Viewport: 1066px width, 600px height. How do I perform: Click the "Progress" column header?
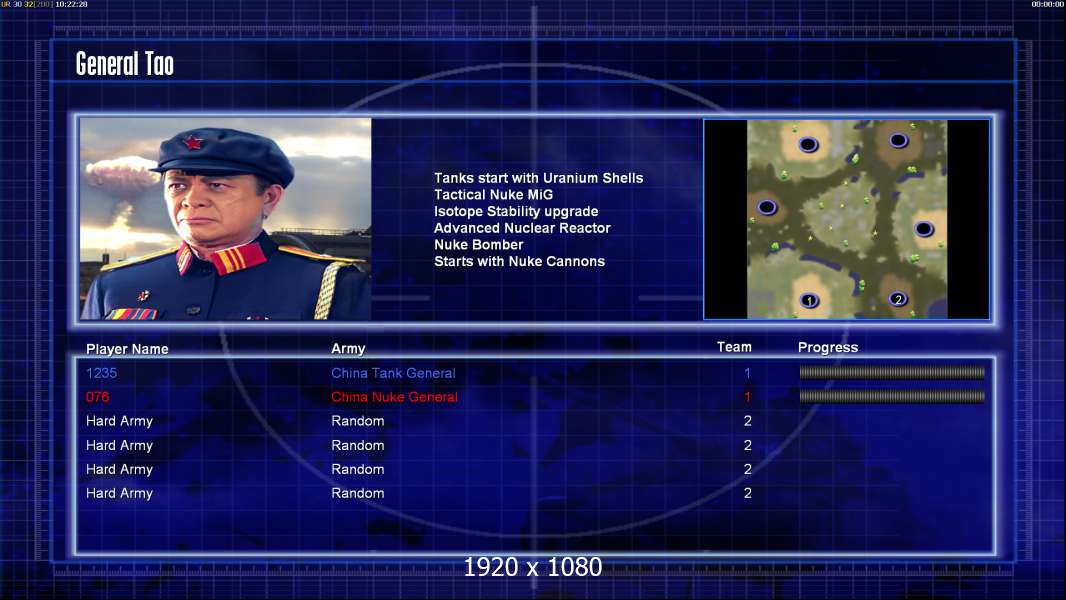click(x=828, y=347)
